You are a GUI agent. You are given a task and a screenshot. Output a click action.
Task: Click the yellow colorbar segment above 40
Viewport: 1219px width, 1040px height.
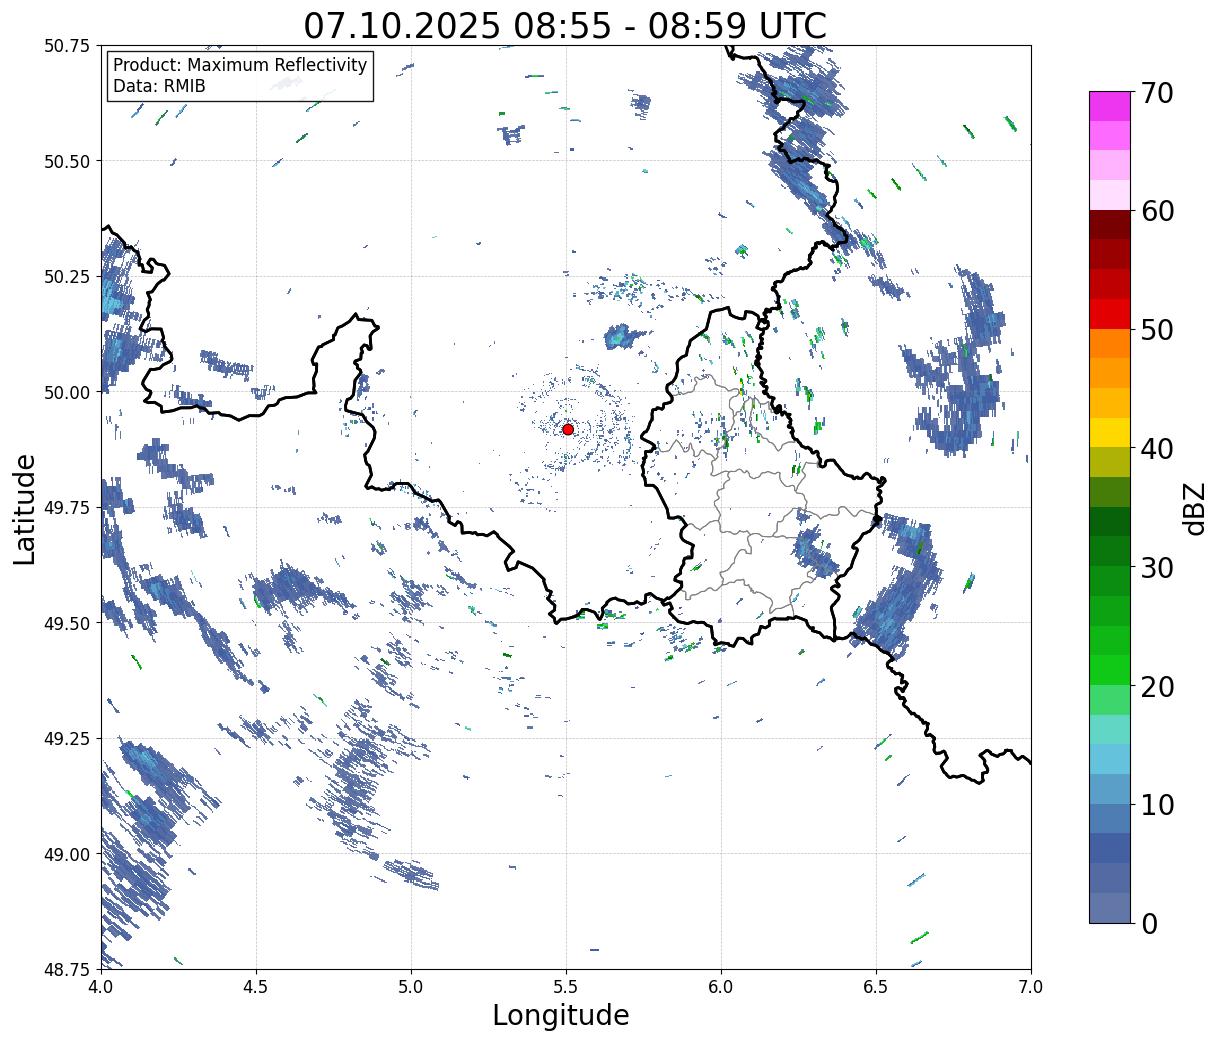coord(1110,432)
